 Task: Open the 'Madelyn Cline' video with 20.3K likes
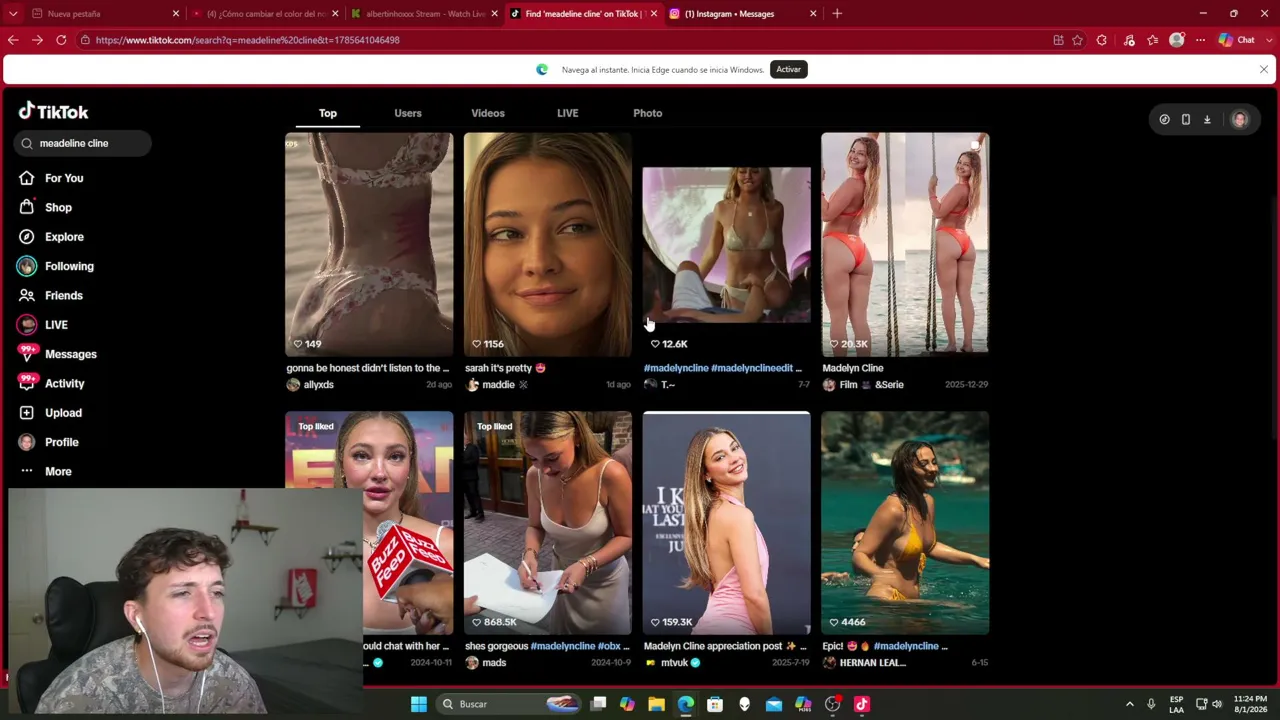pyautogui.click(x=905, y=244)
